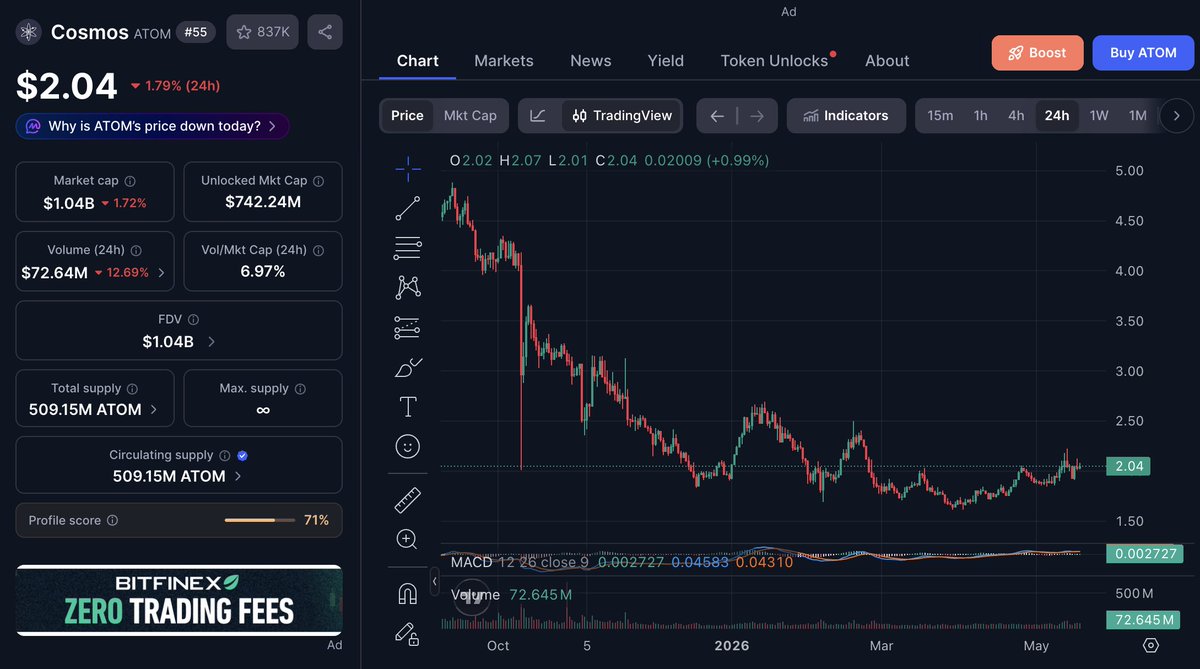Click the Total supply info icon
Image resolution: width=1200 pixels, height=669 pixels.
[x=132, y=388]
